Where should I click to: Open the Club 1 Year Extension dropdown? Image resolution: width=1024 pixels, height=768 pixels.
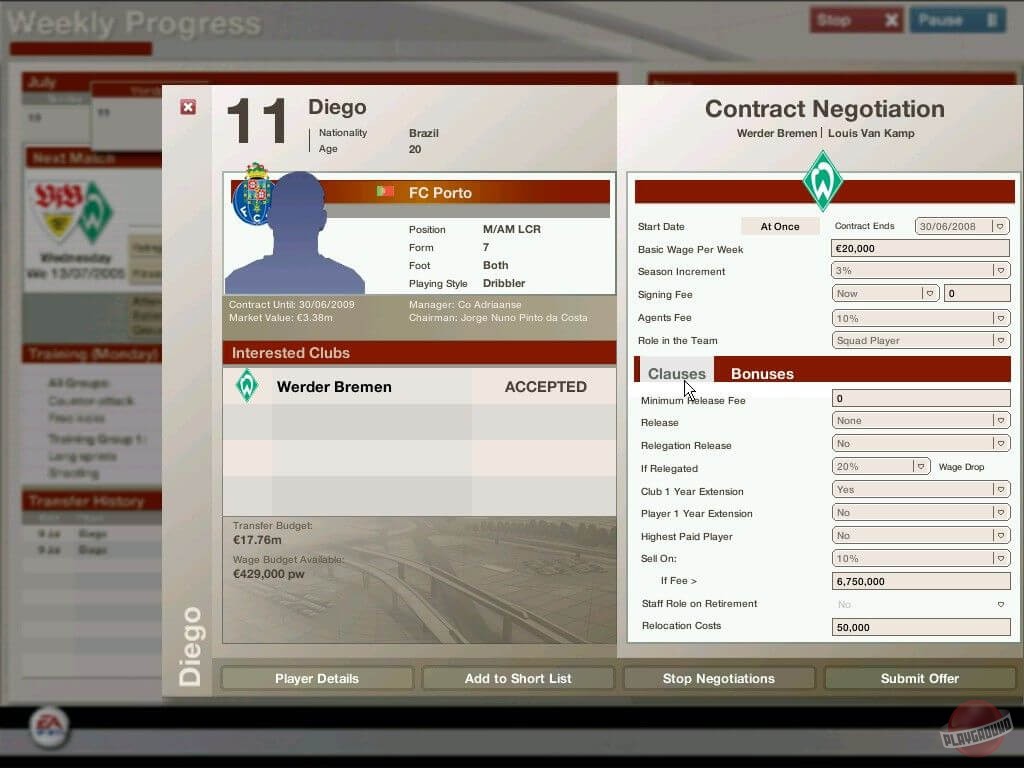click(1000, 490)
